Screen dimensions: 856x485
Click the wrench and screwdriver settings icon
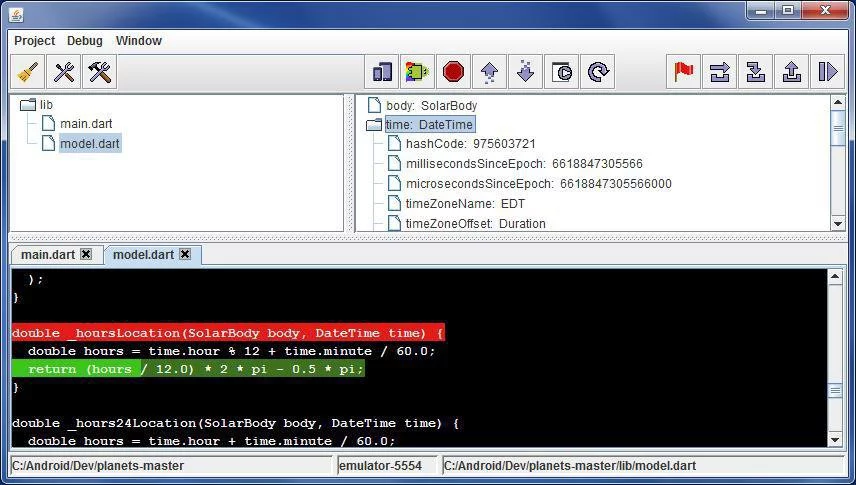coord(64,72)
